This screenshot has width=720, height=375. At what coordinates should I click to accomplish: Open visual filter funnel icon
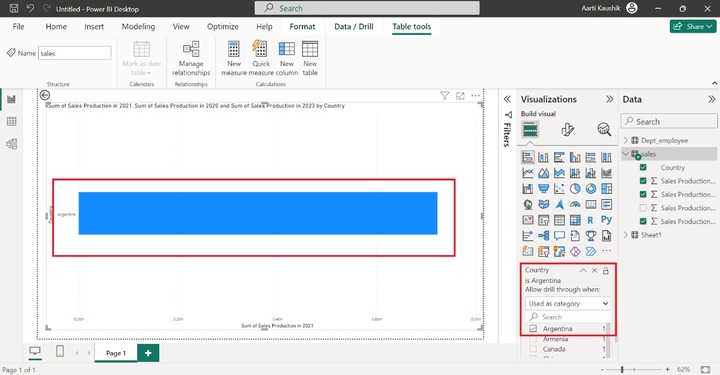pos(444,95)
